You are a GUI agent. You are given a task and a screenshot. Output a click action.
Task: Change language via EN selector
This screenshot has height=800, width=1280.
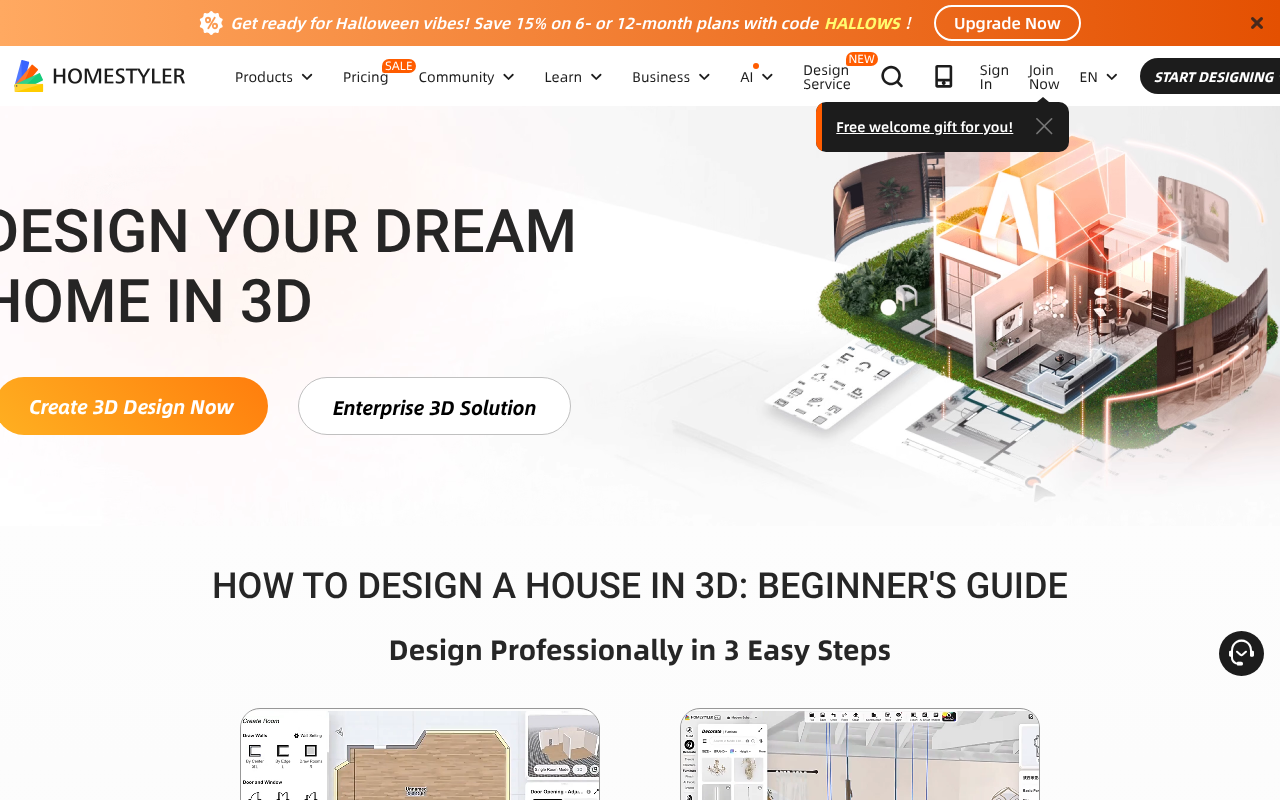click(1098, 77)
